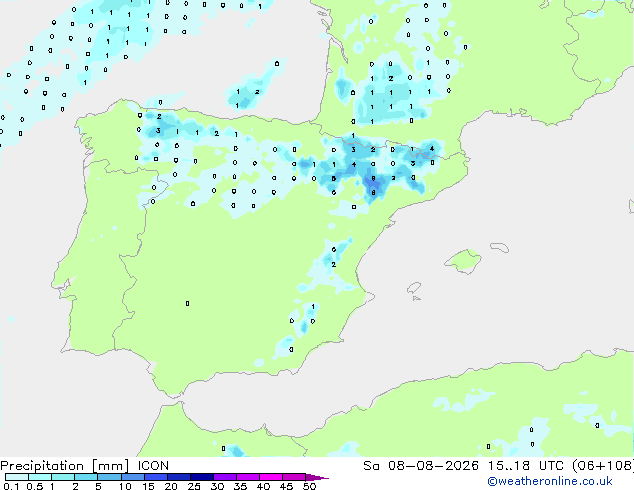Click Mallorca island on the map

click(463, 261)
